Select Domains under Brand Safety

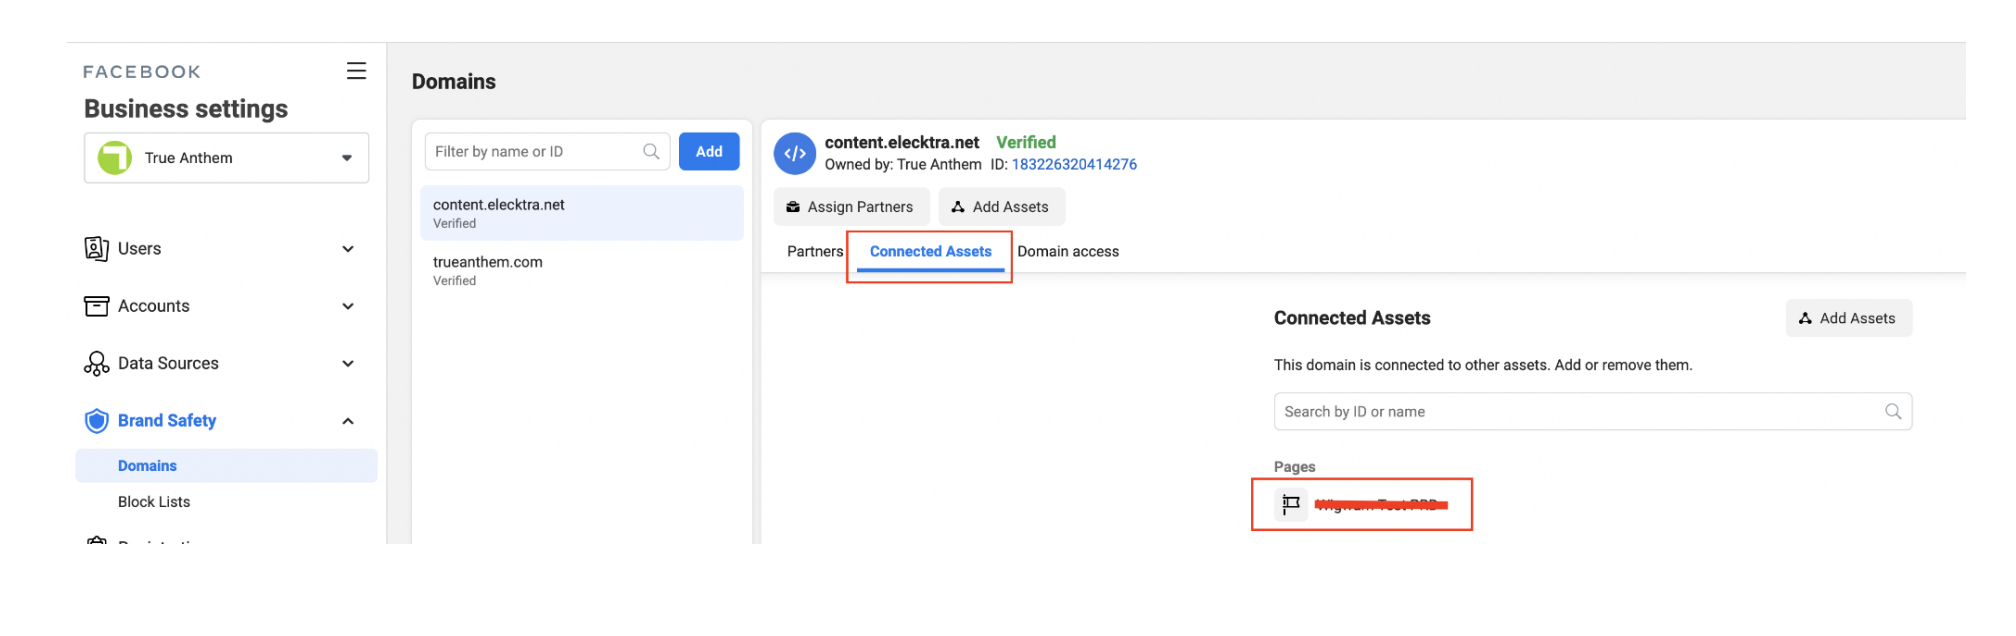coord(226,466)
